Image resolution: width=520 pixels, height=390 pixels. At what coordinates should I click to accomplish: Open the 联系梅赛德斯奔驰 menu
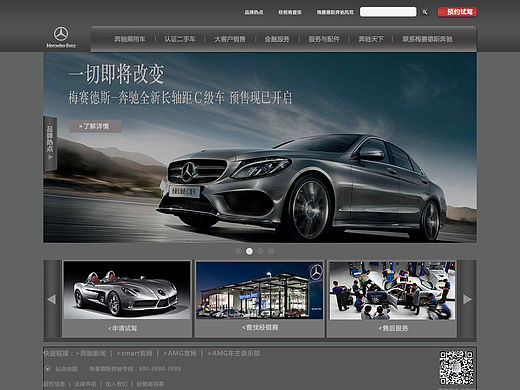pos(427,39)
